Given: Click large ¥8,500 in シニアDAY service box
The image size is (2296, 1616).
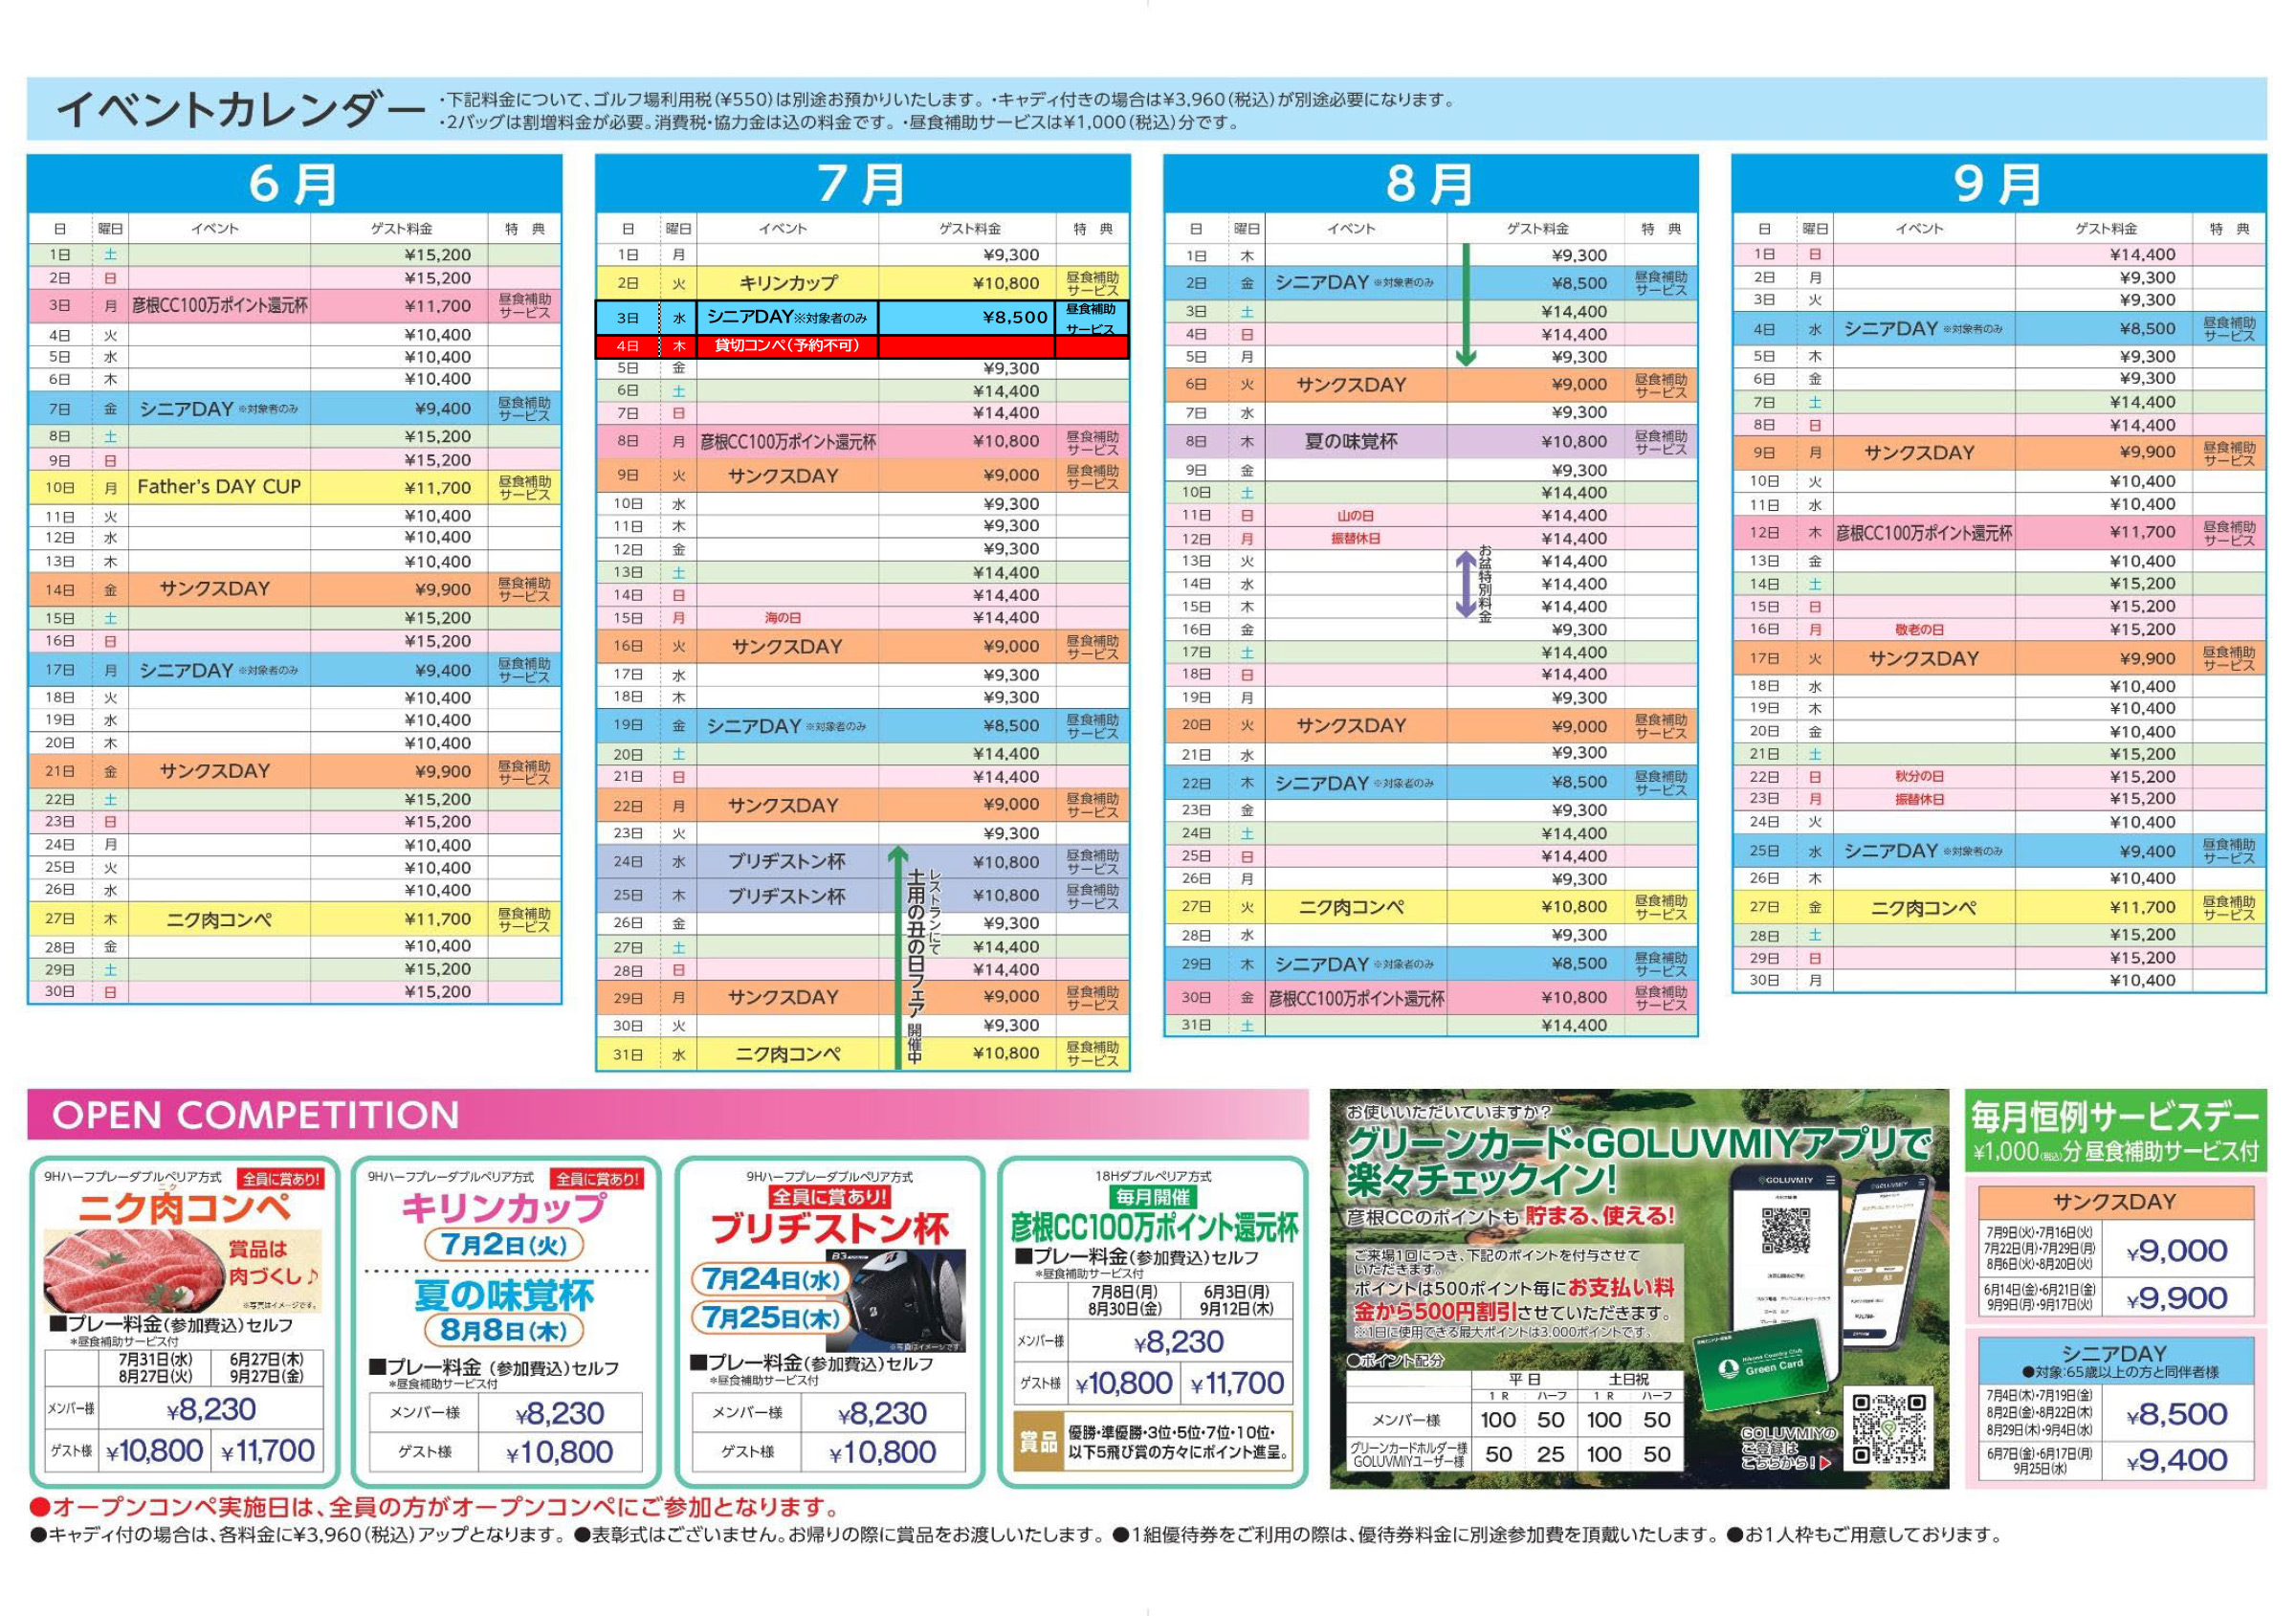Looking at the screenshot, I should pos(2177,1414).
